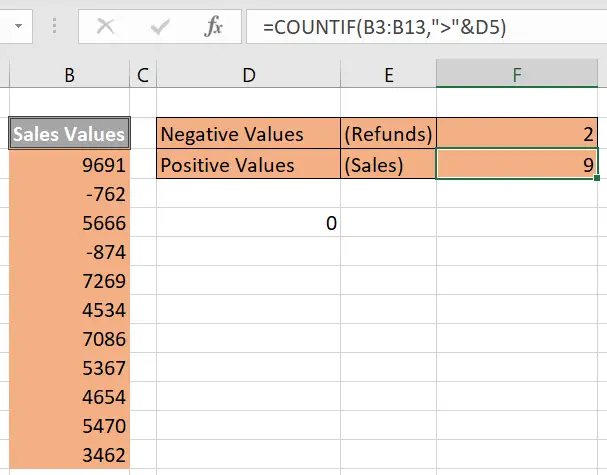The image size is (607, 475).
Task: Click the (Sales) cell
Action: (388, 163)
